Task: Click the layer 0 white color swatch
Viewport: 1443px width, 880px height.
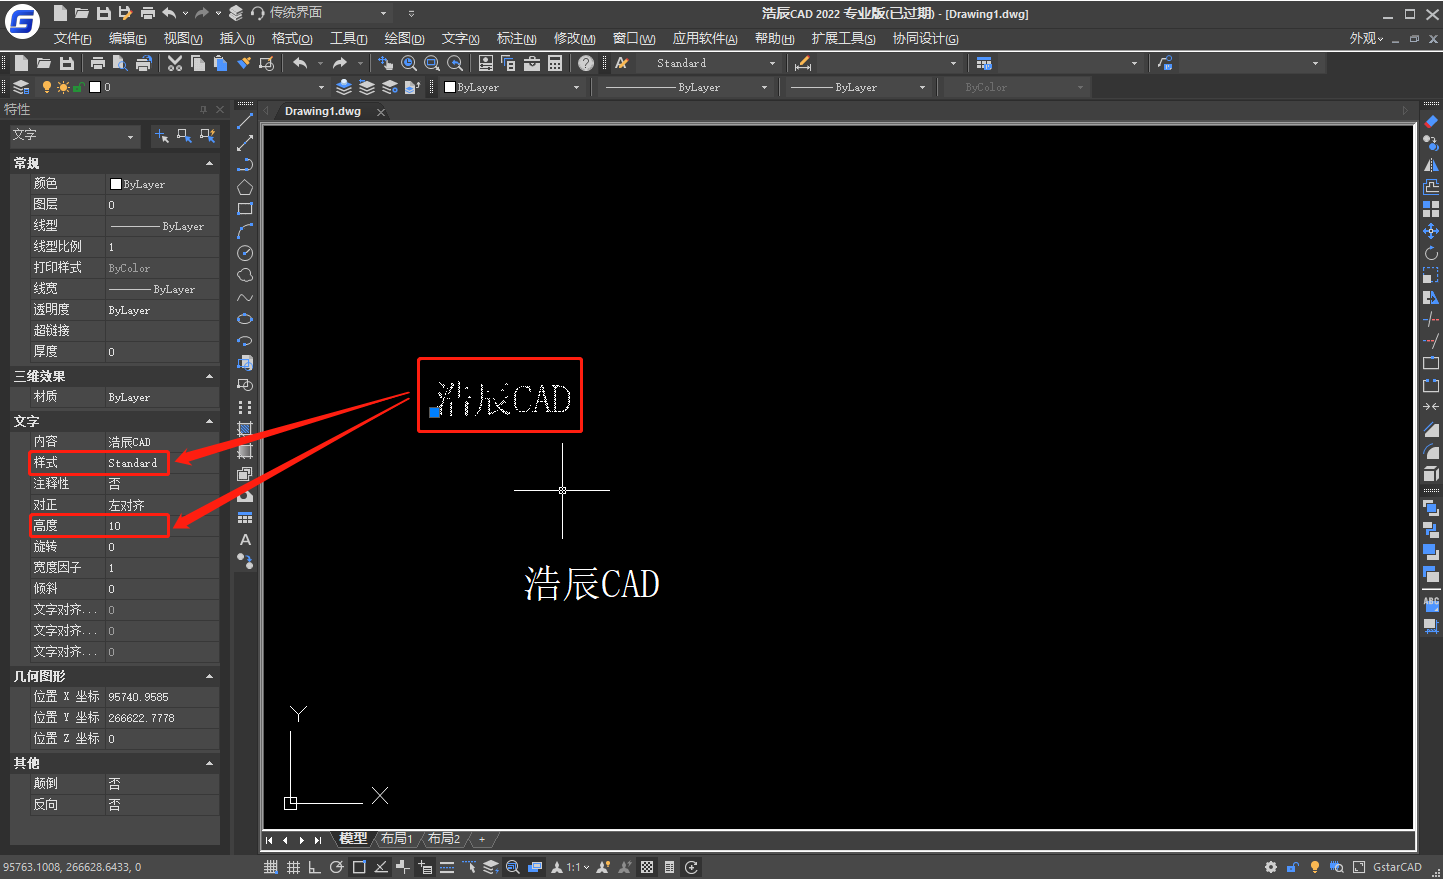Action: click(95, 87)
